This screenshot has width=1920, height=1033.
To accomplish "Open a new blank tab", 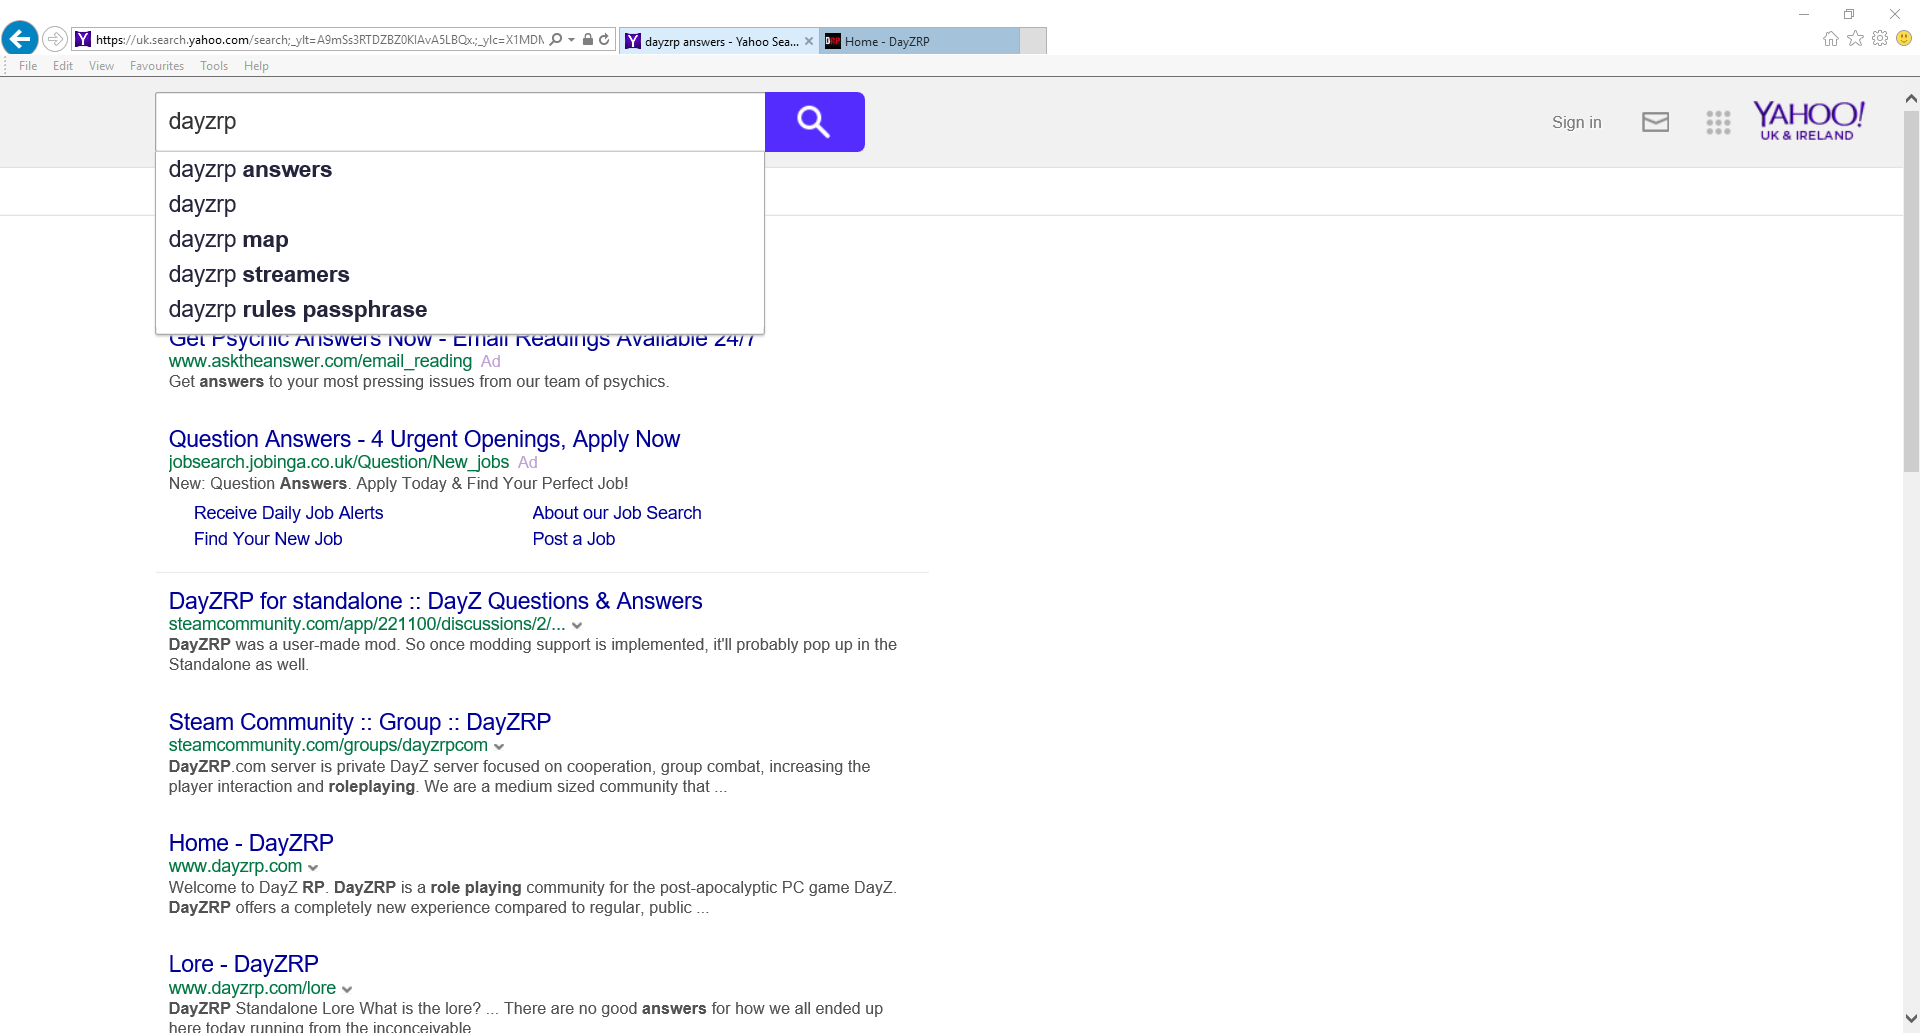I will click(x=1033, y=41).
